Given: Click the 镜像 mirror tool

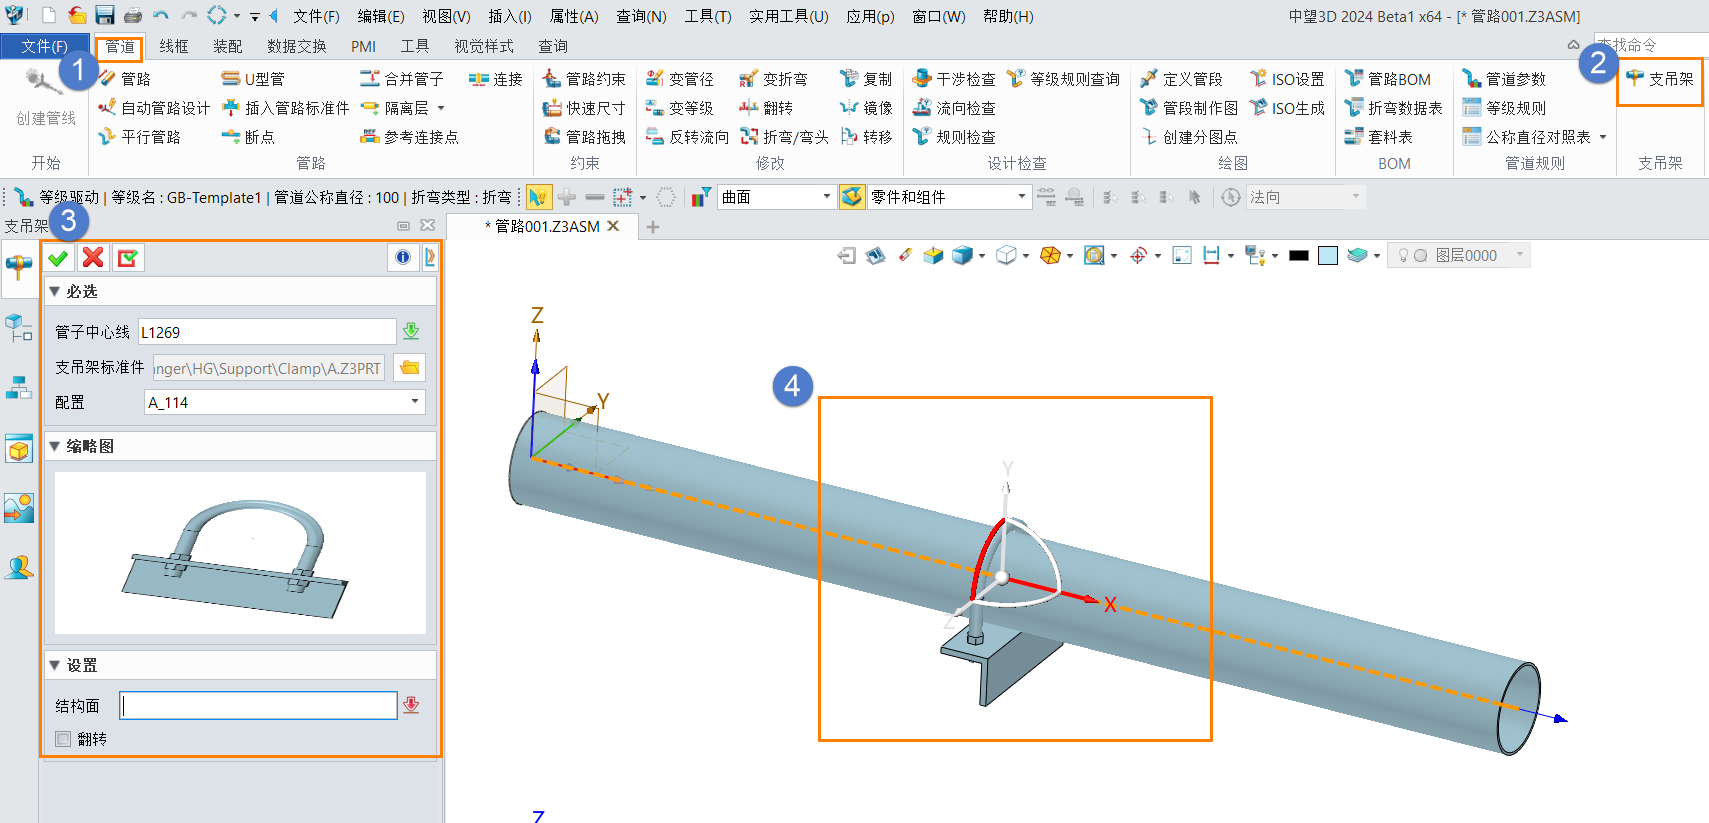Looking at the screenshot, I should coord(866,107).
